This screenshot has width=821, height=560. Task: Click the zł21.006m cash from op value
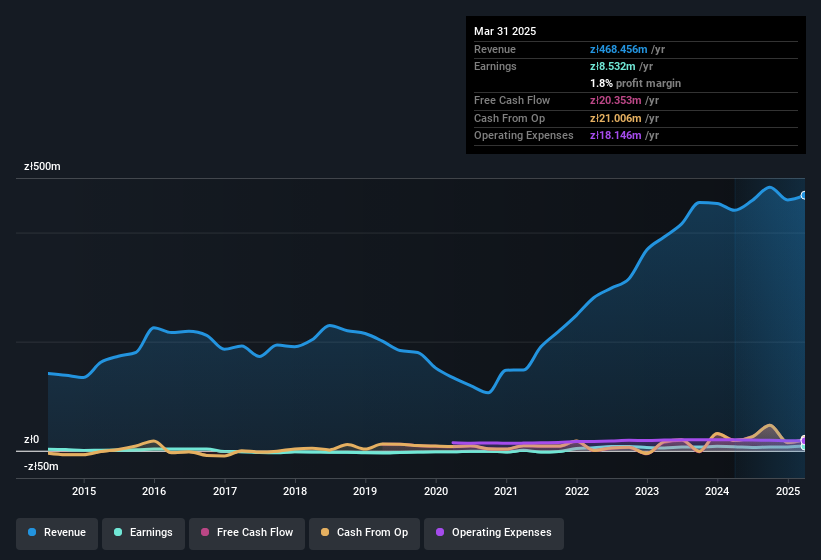615,118
